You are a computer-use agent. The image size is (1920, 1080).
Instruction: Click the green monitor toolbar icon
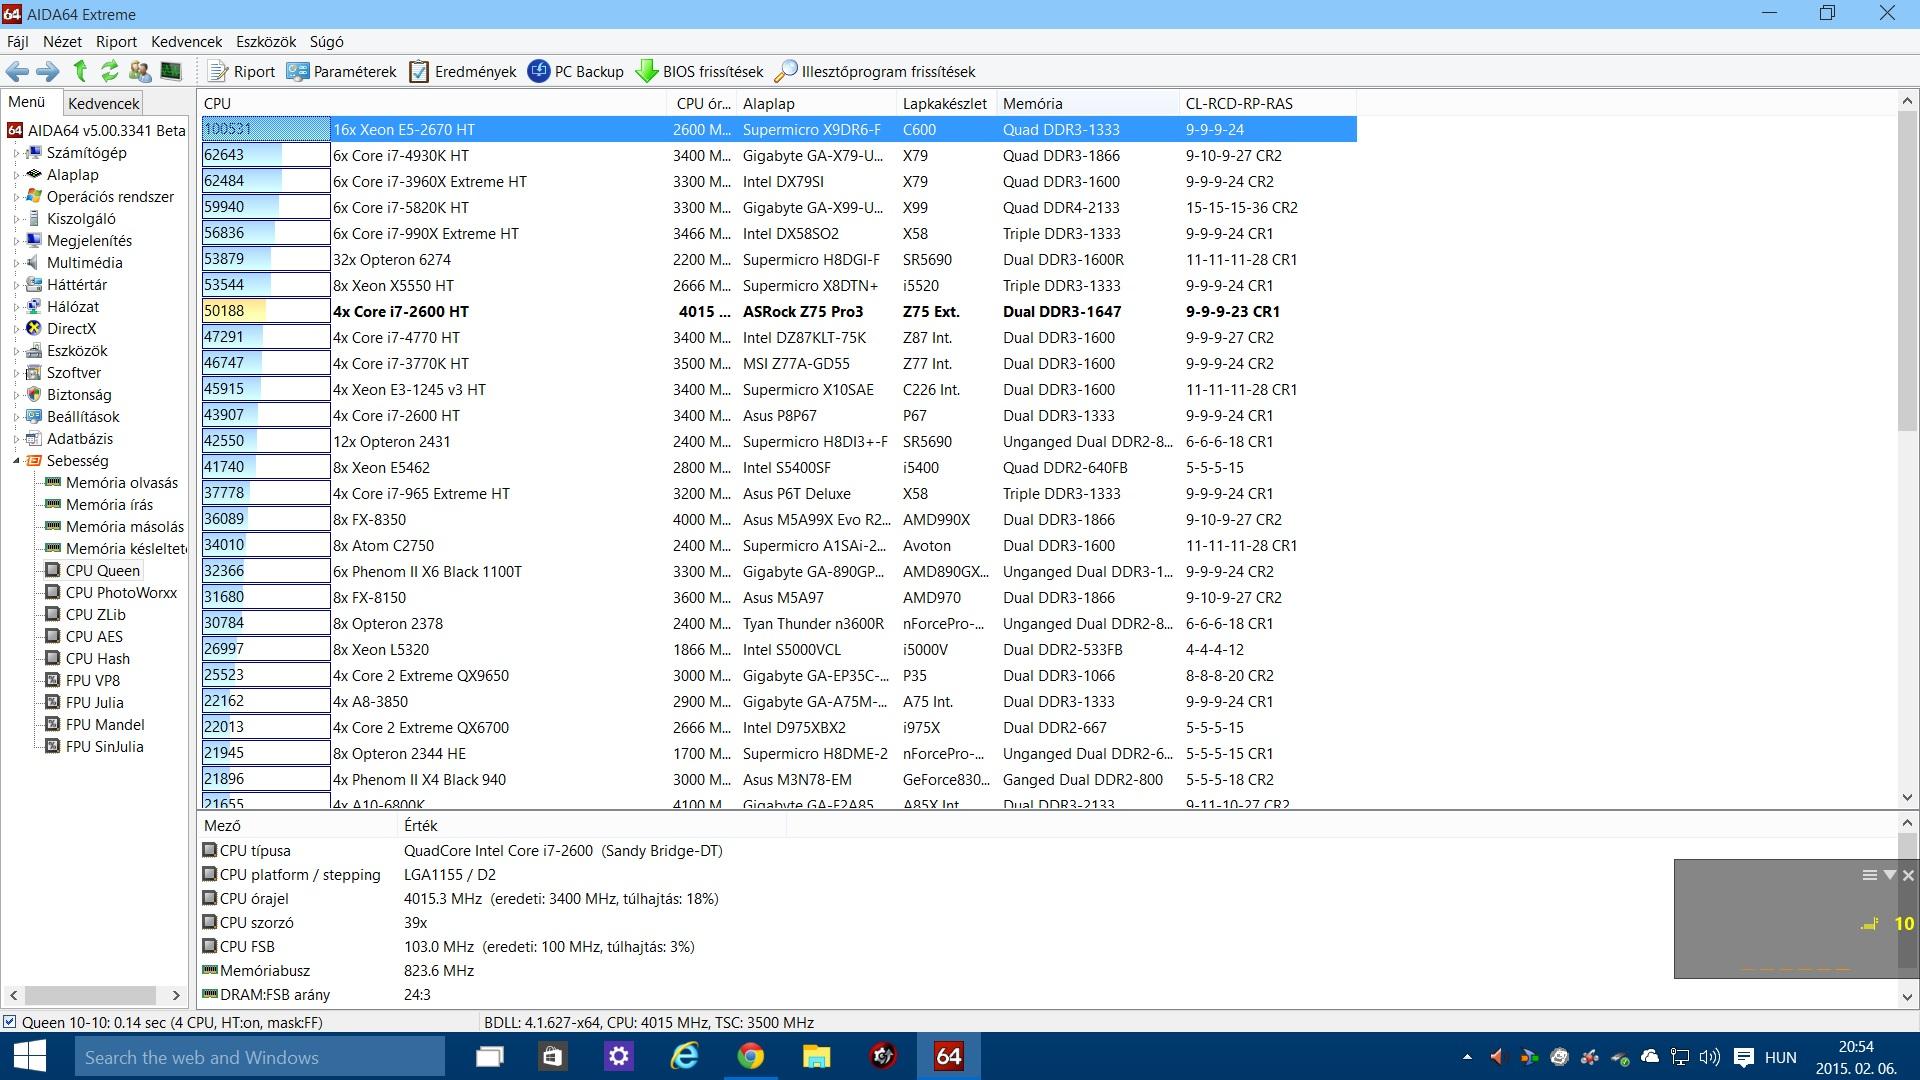point(171,71)
